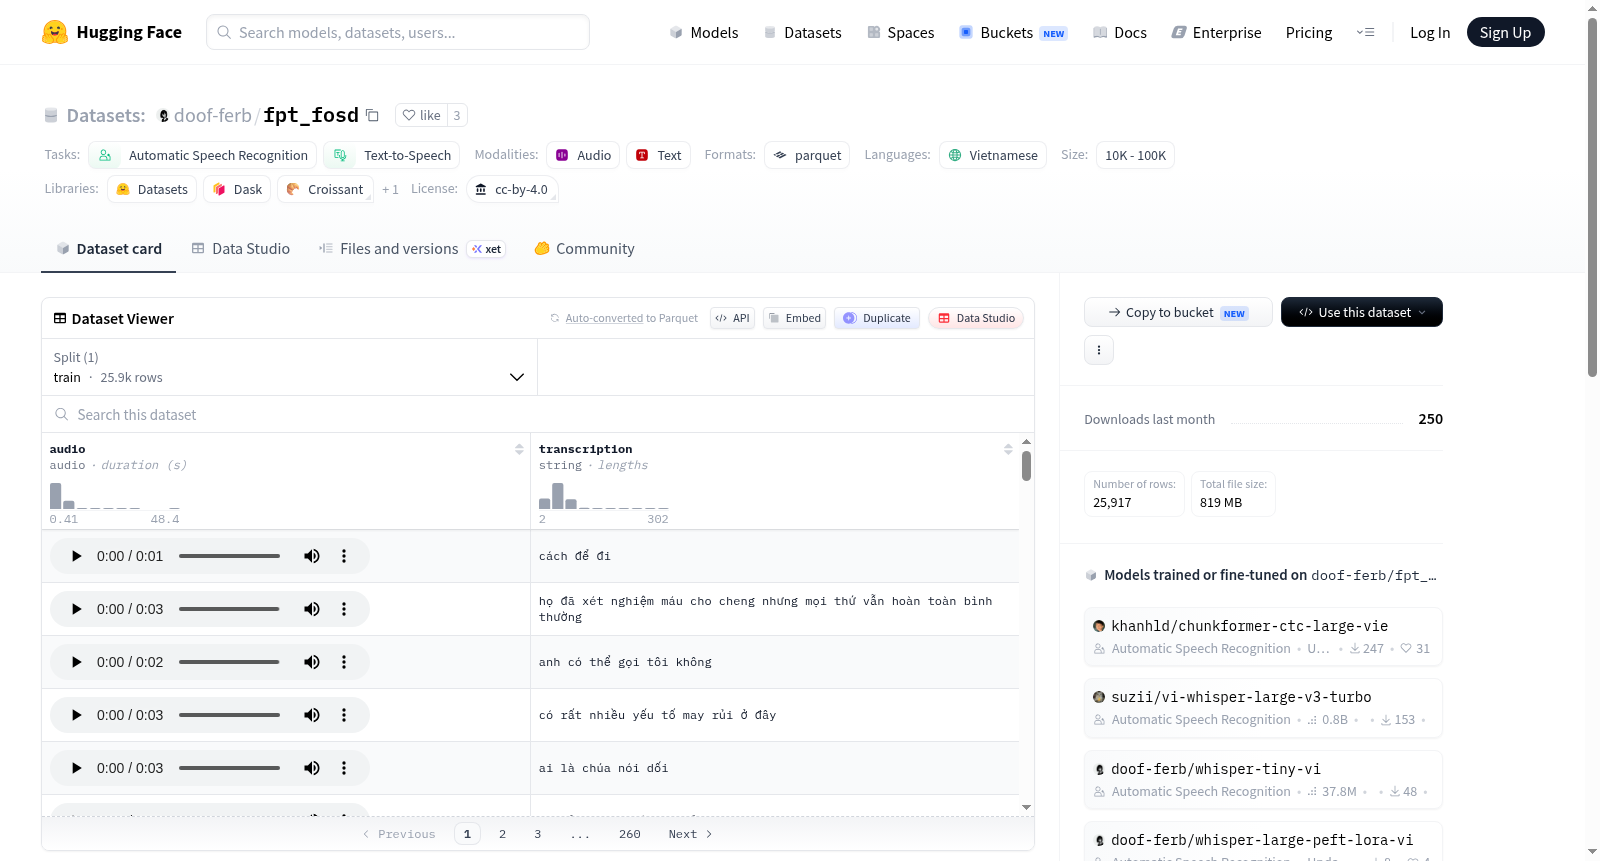The width and height of the screenshot is (1600, 861).
Task: Open audio options menu in "họ đã xét nghiệm máu" row
Action: (344, 609)
